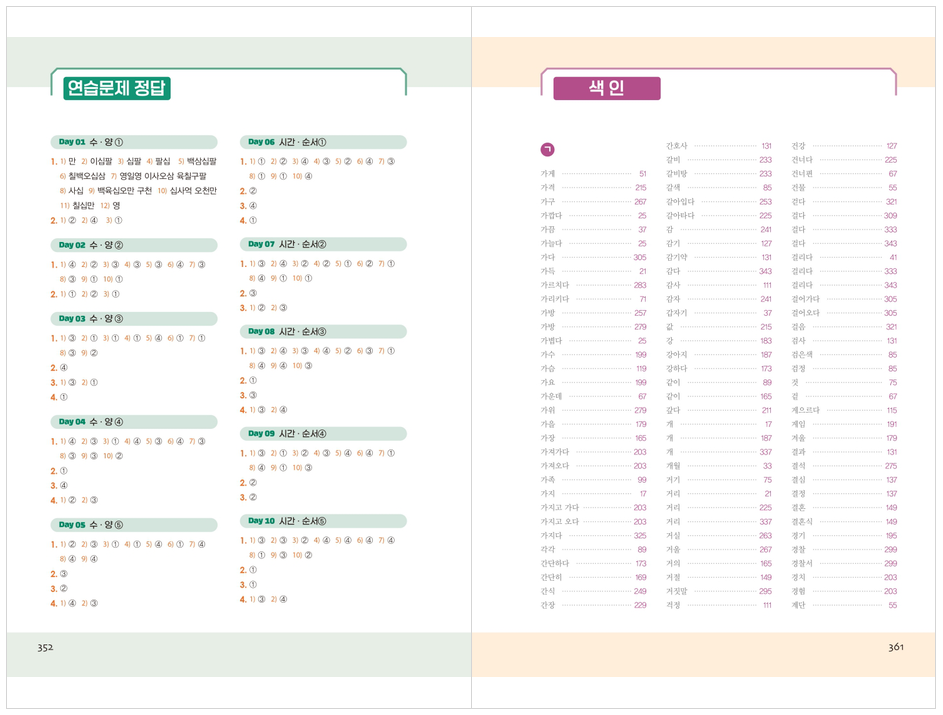
Task: Click the index entry 건너편
Action: pos(844,174)
